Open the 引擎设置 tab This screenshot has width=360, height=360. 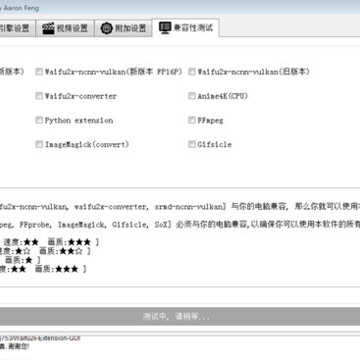pos(17,28)
